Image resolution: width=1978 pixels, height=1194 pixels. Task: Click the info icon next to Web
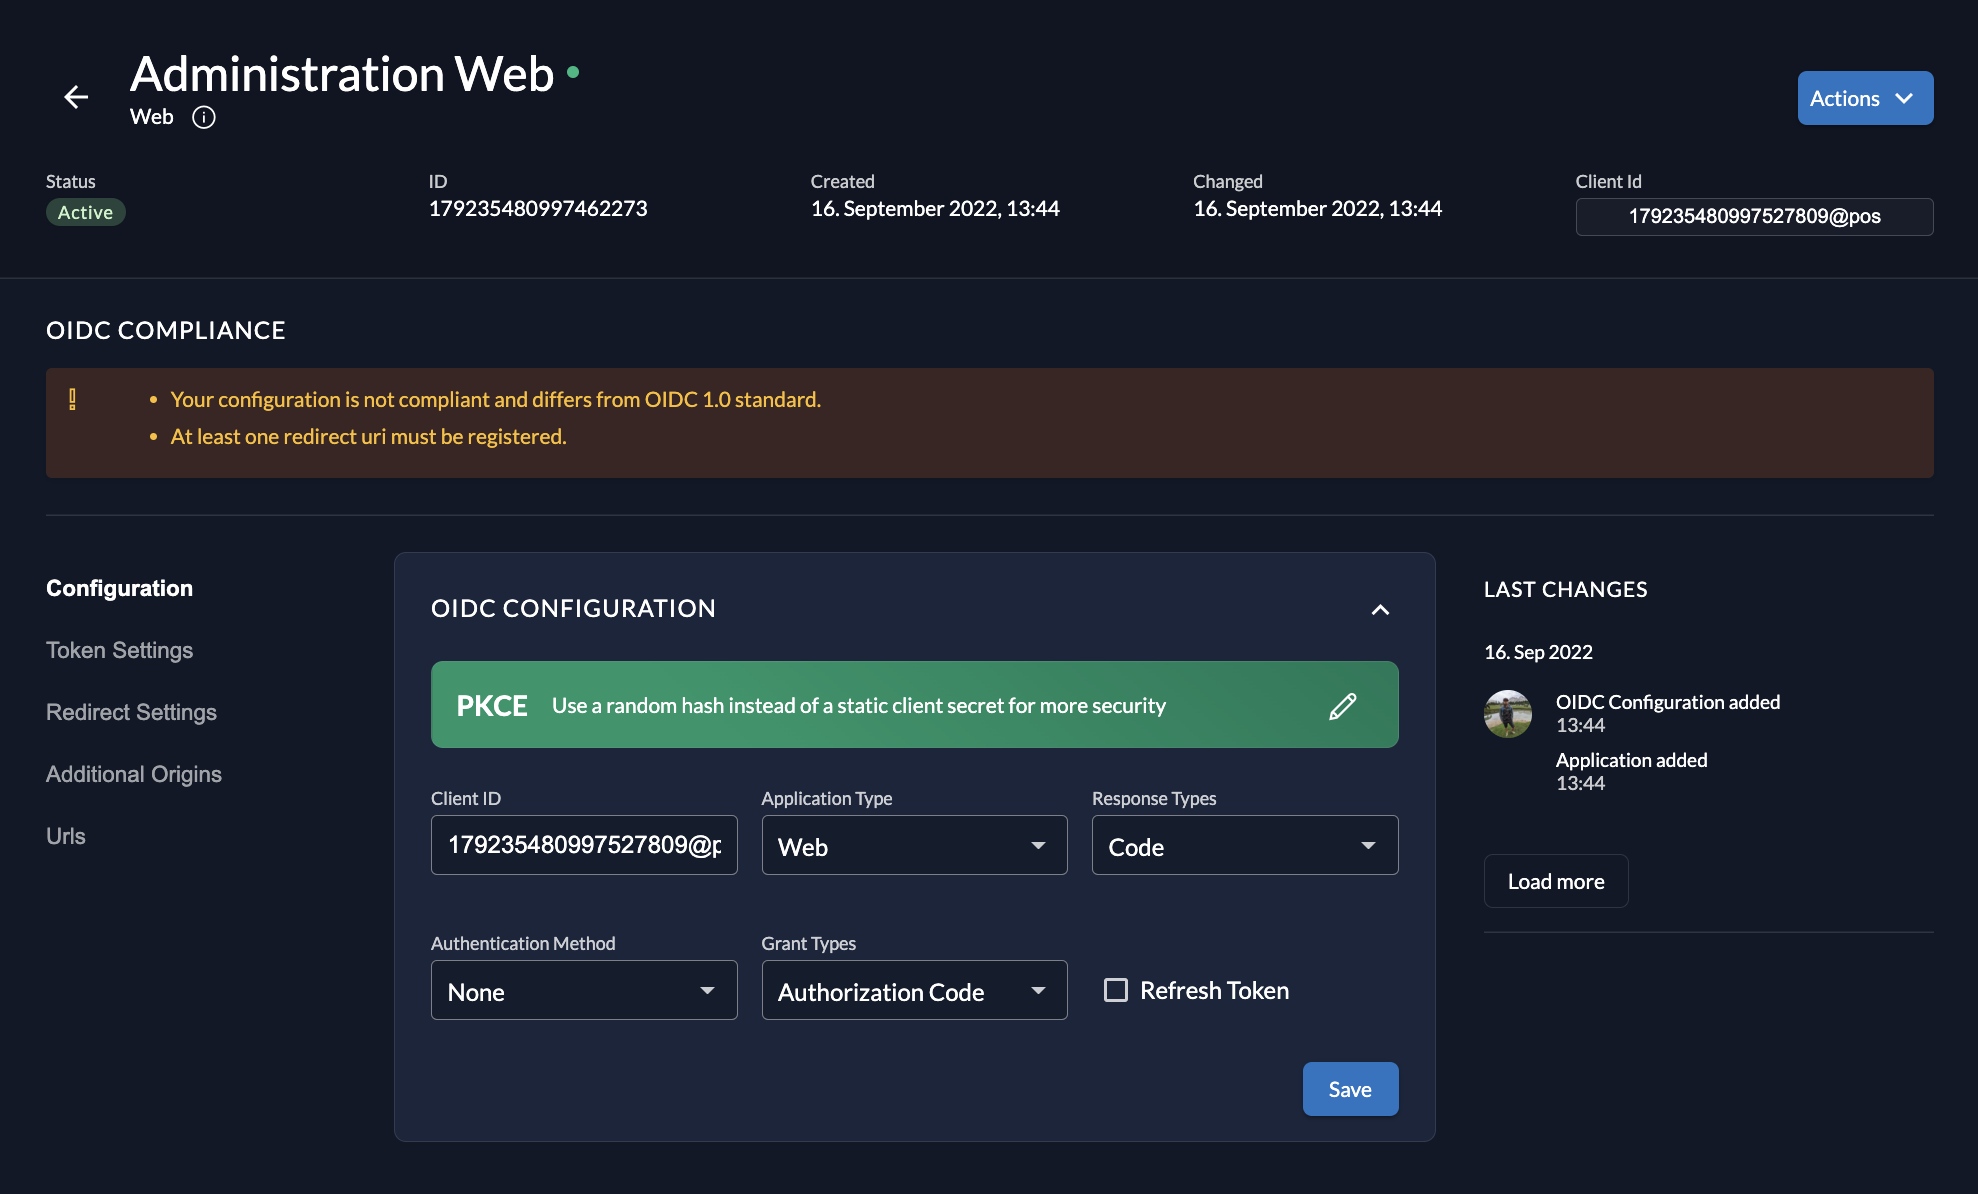[x=204, y=117]
